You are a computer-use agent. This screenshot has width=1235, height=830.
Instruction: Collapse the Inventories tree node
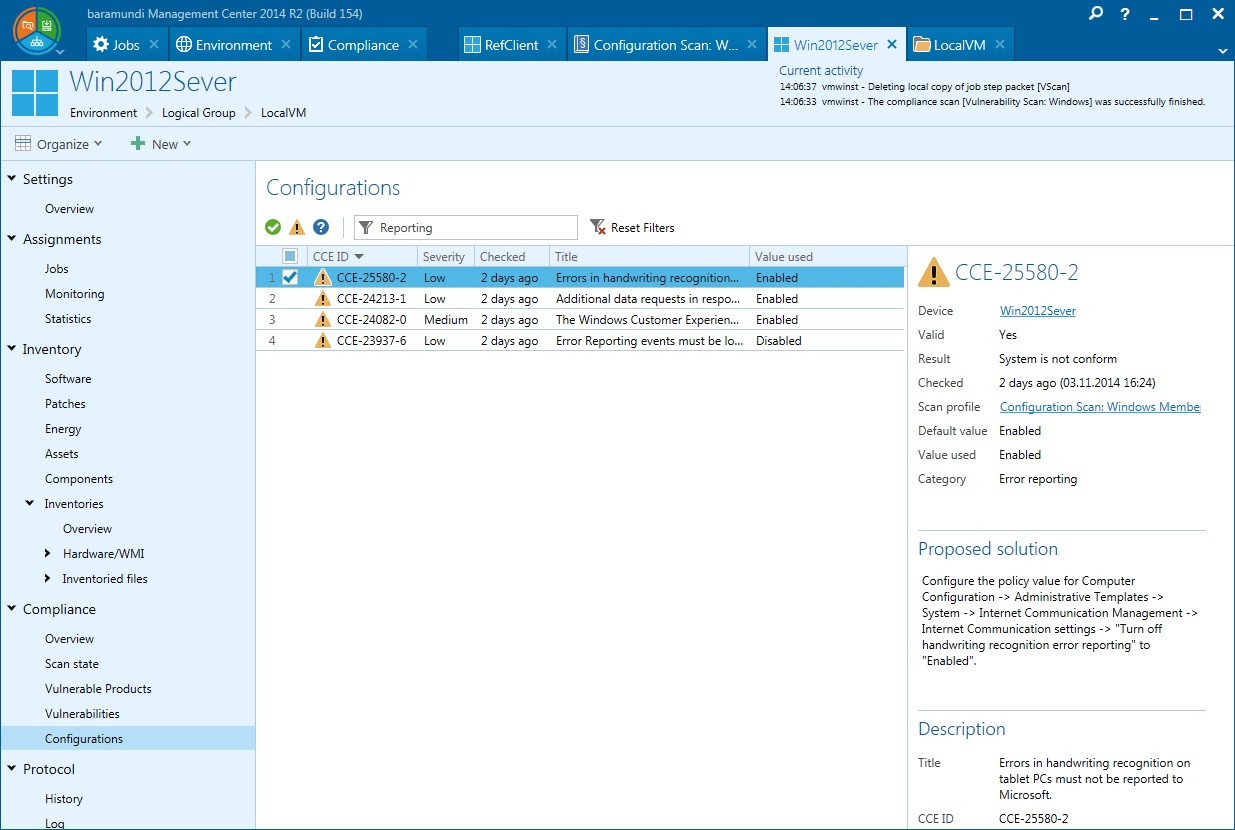tap(30, 503)
